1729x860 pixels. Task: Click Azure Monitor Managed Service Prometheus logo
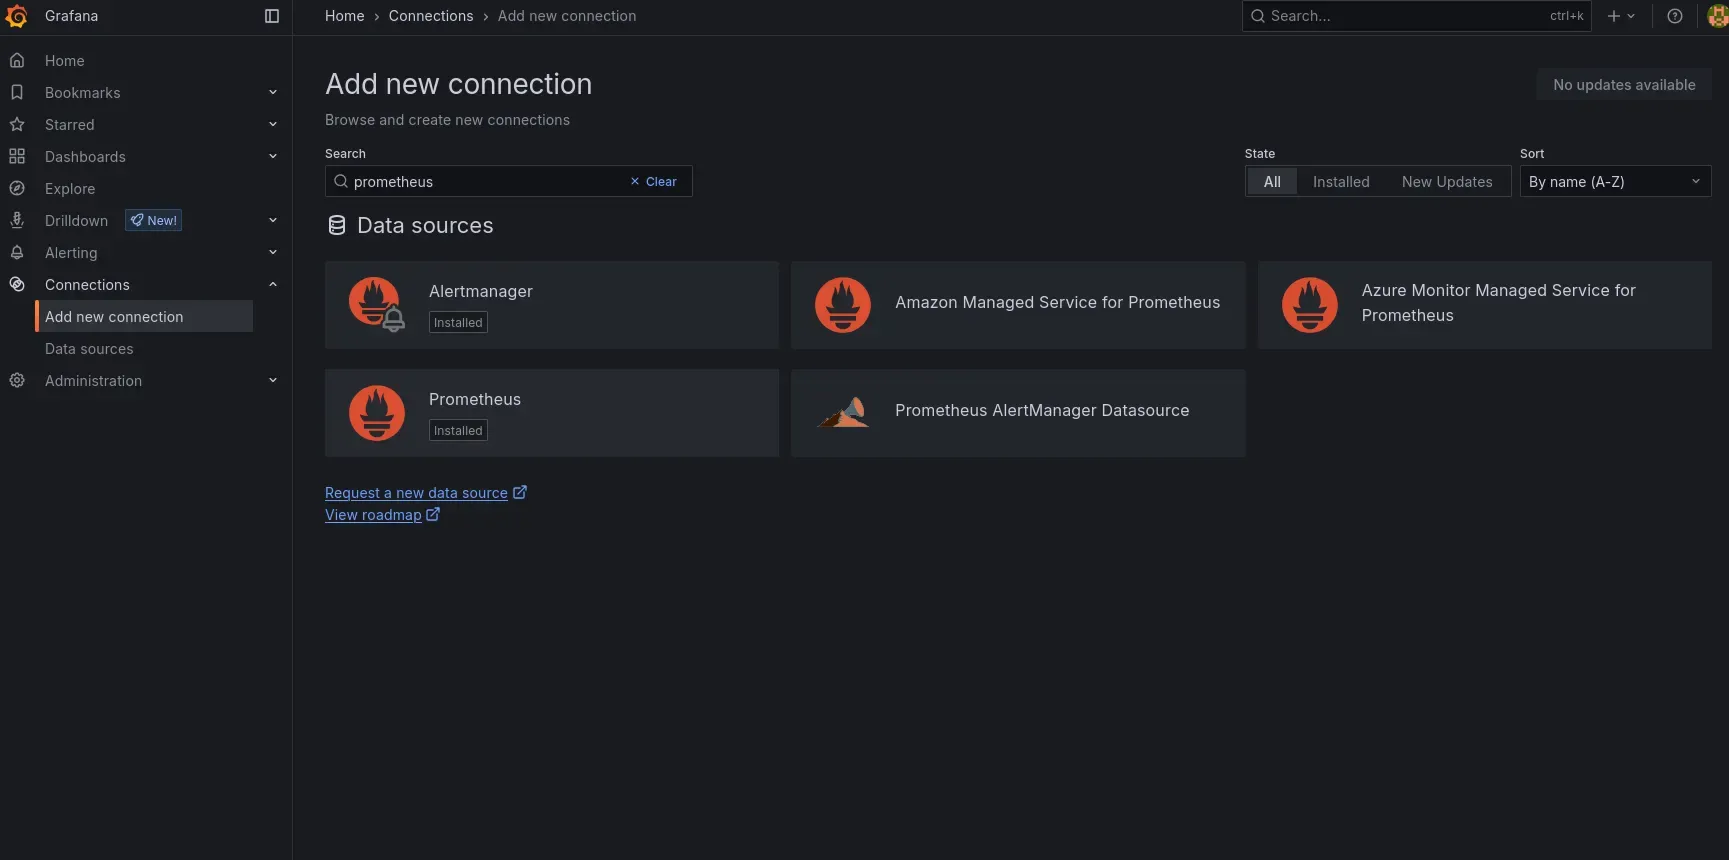[1310, 305]
